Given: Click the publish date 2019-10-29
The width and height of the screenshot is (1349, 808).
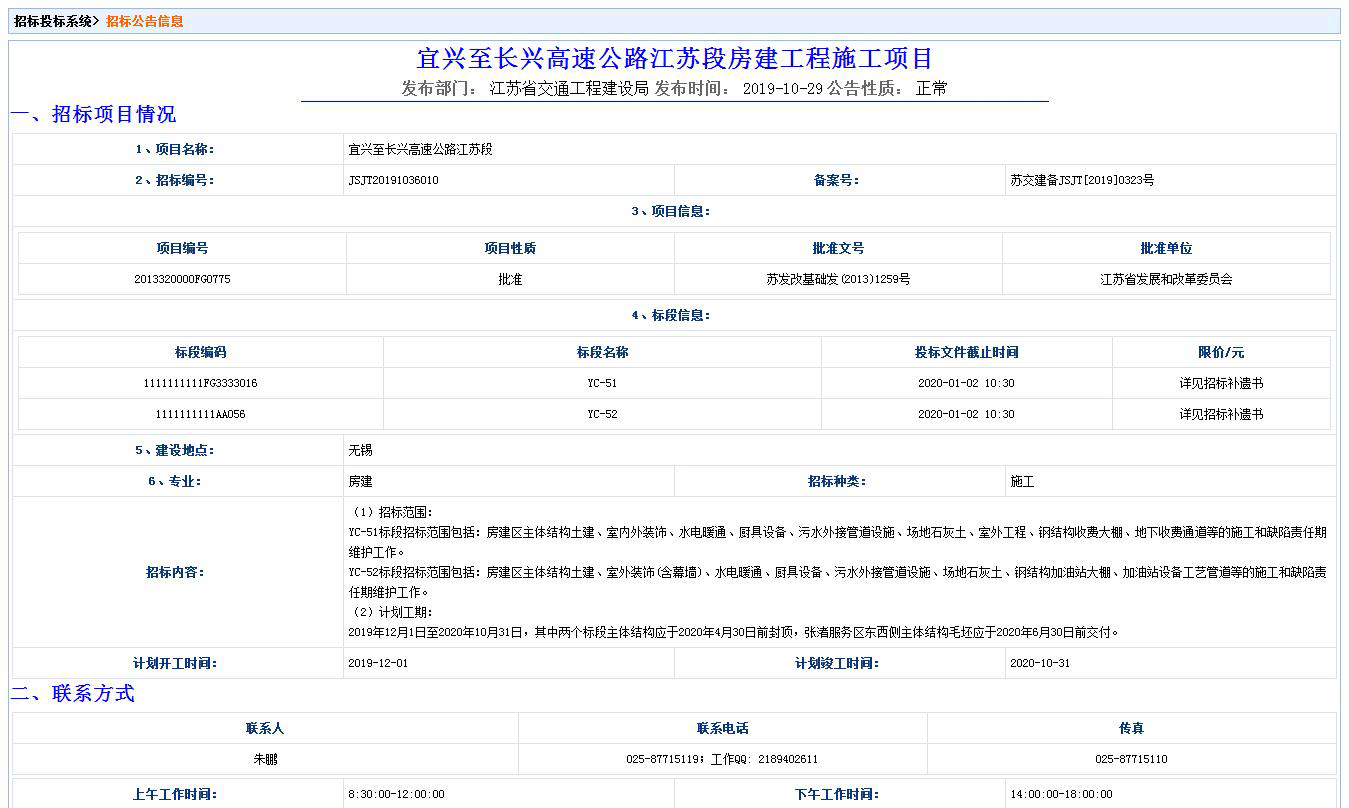Looking at the screenshot, I should click(783, 88).
